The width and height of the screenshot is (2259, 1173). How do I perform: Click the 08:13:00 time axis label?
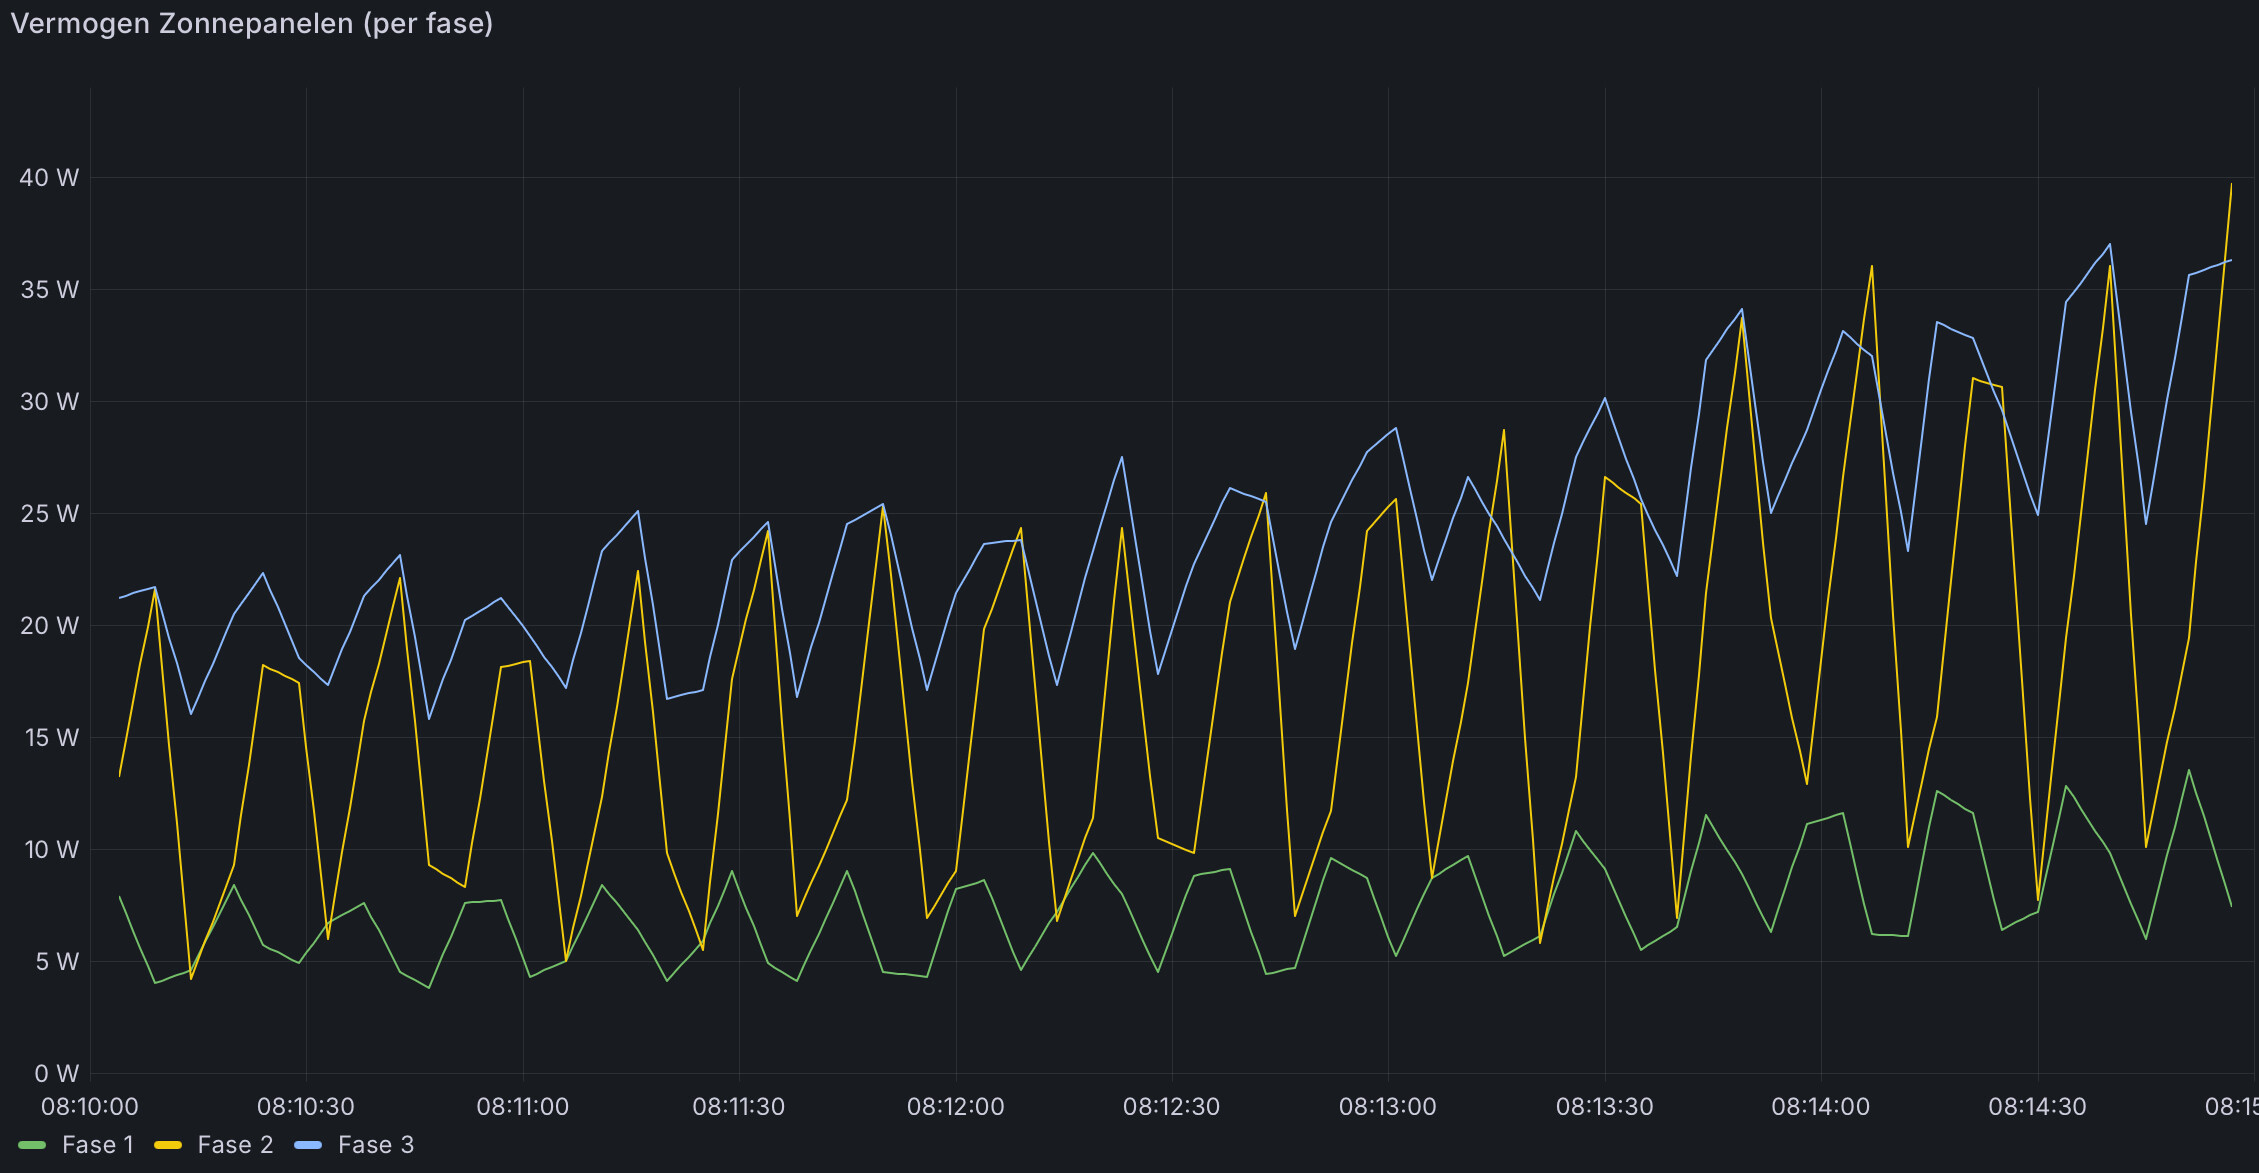click(x=1387, y=1107)
